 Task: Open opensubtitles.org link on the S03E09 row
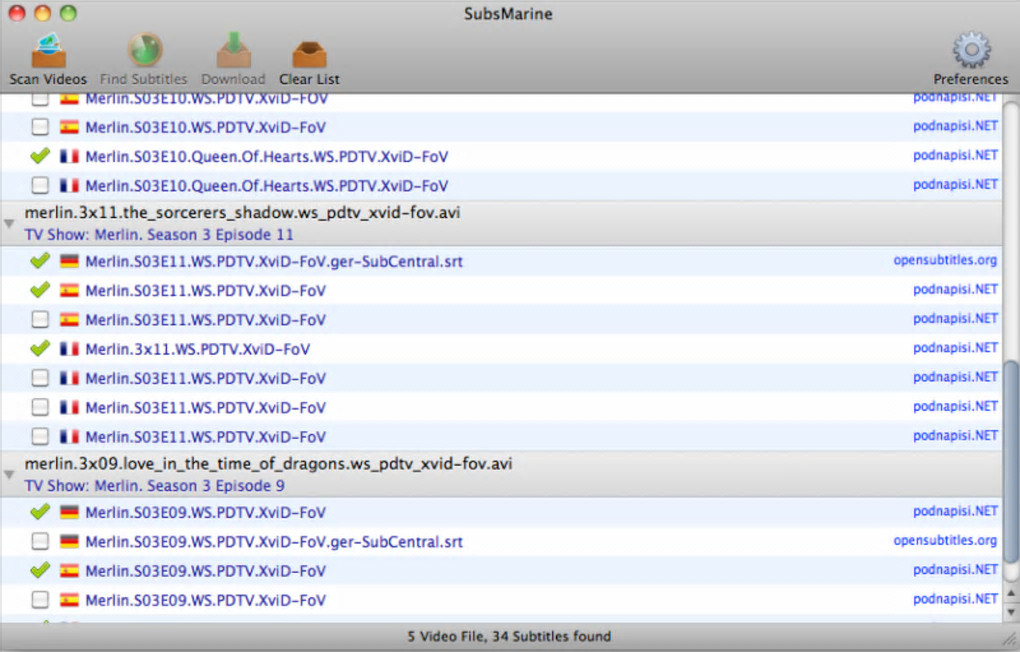point(945,541)
